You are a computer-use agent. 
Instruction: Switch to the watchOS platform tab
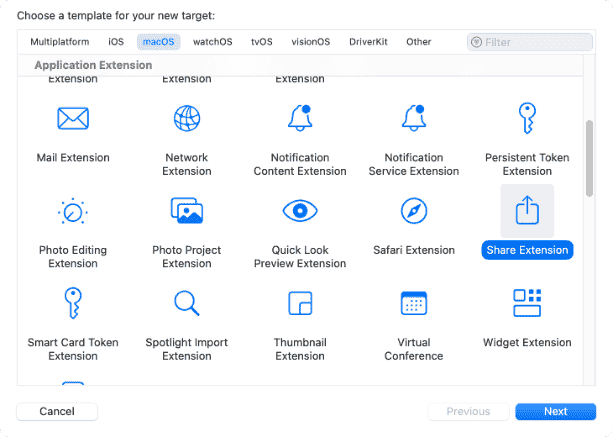tap(212, 42)
